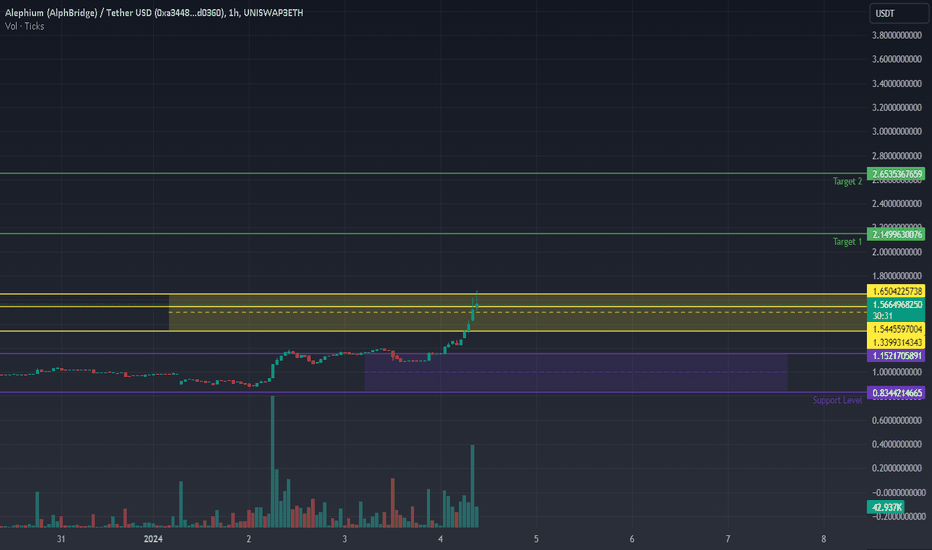Open the USDT currency selector
This screenshot has height=550, width=932.
click(x=899, y=13)
